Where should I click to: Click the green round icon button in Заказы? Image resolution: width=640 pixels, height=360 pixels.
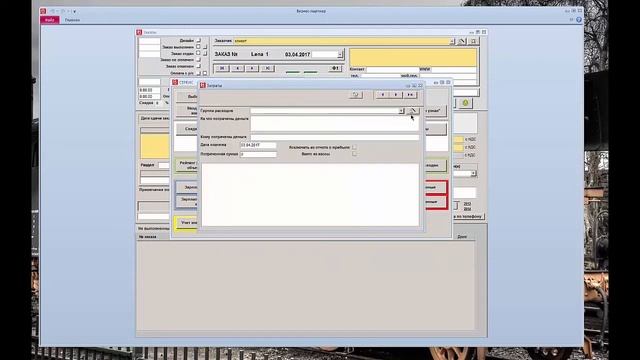(465, 103)
